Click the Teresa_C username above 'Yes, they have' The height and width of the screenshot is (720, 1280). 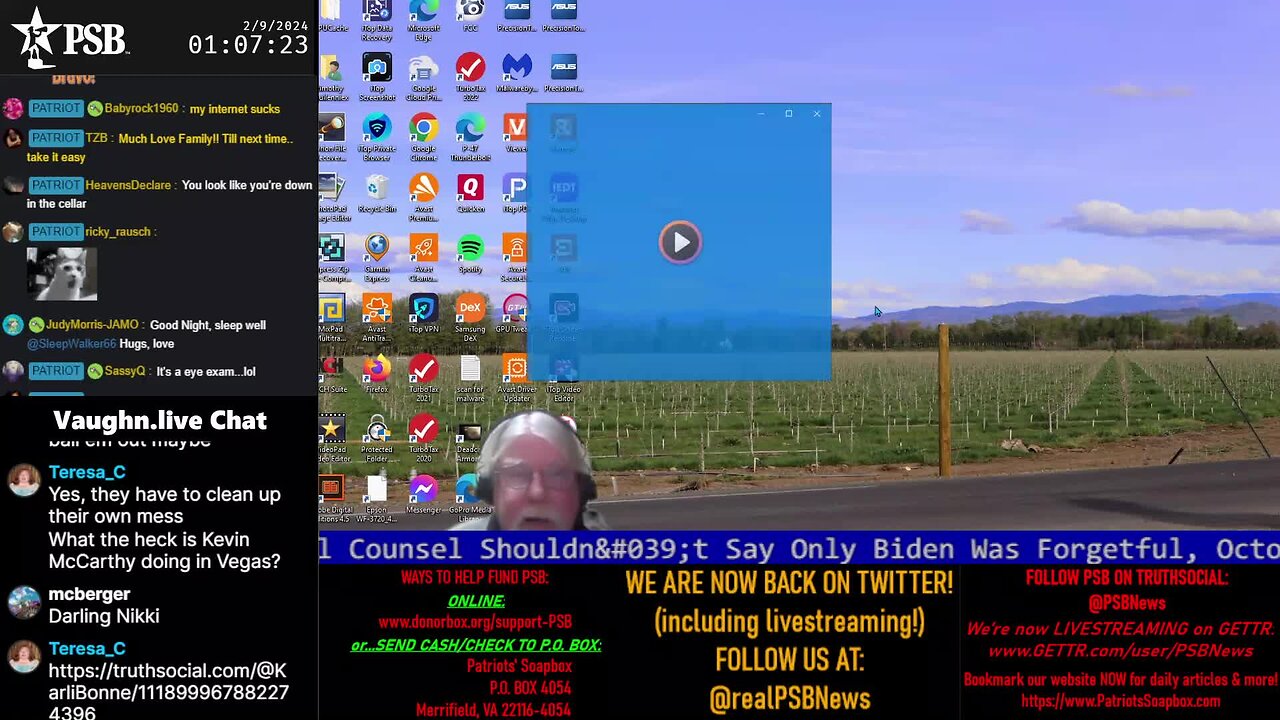pyautogui.click(x=87, y=472)
